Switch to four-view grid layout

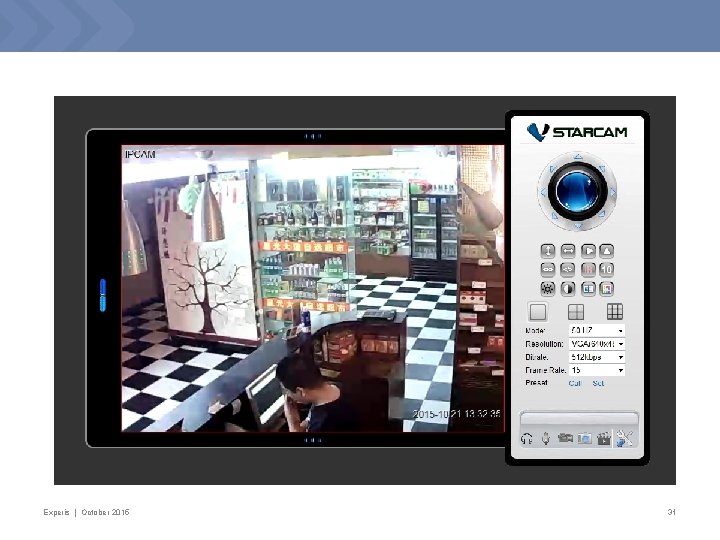pos(576,312)
